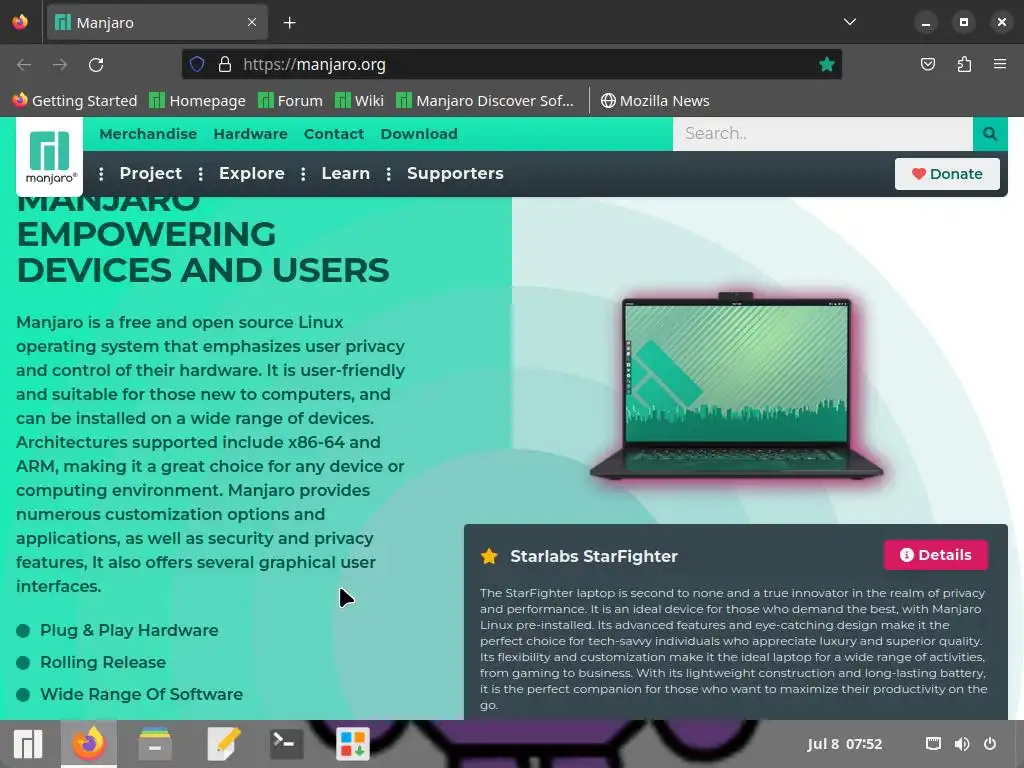Open the Merchandise link

coord(148,134)
